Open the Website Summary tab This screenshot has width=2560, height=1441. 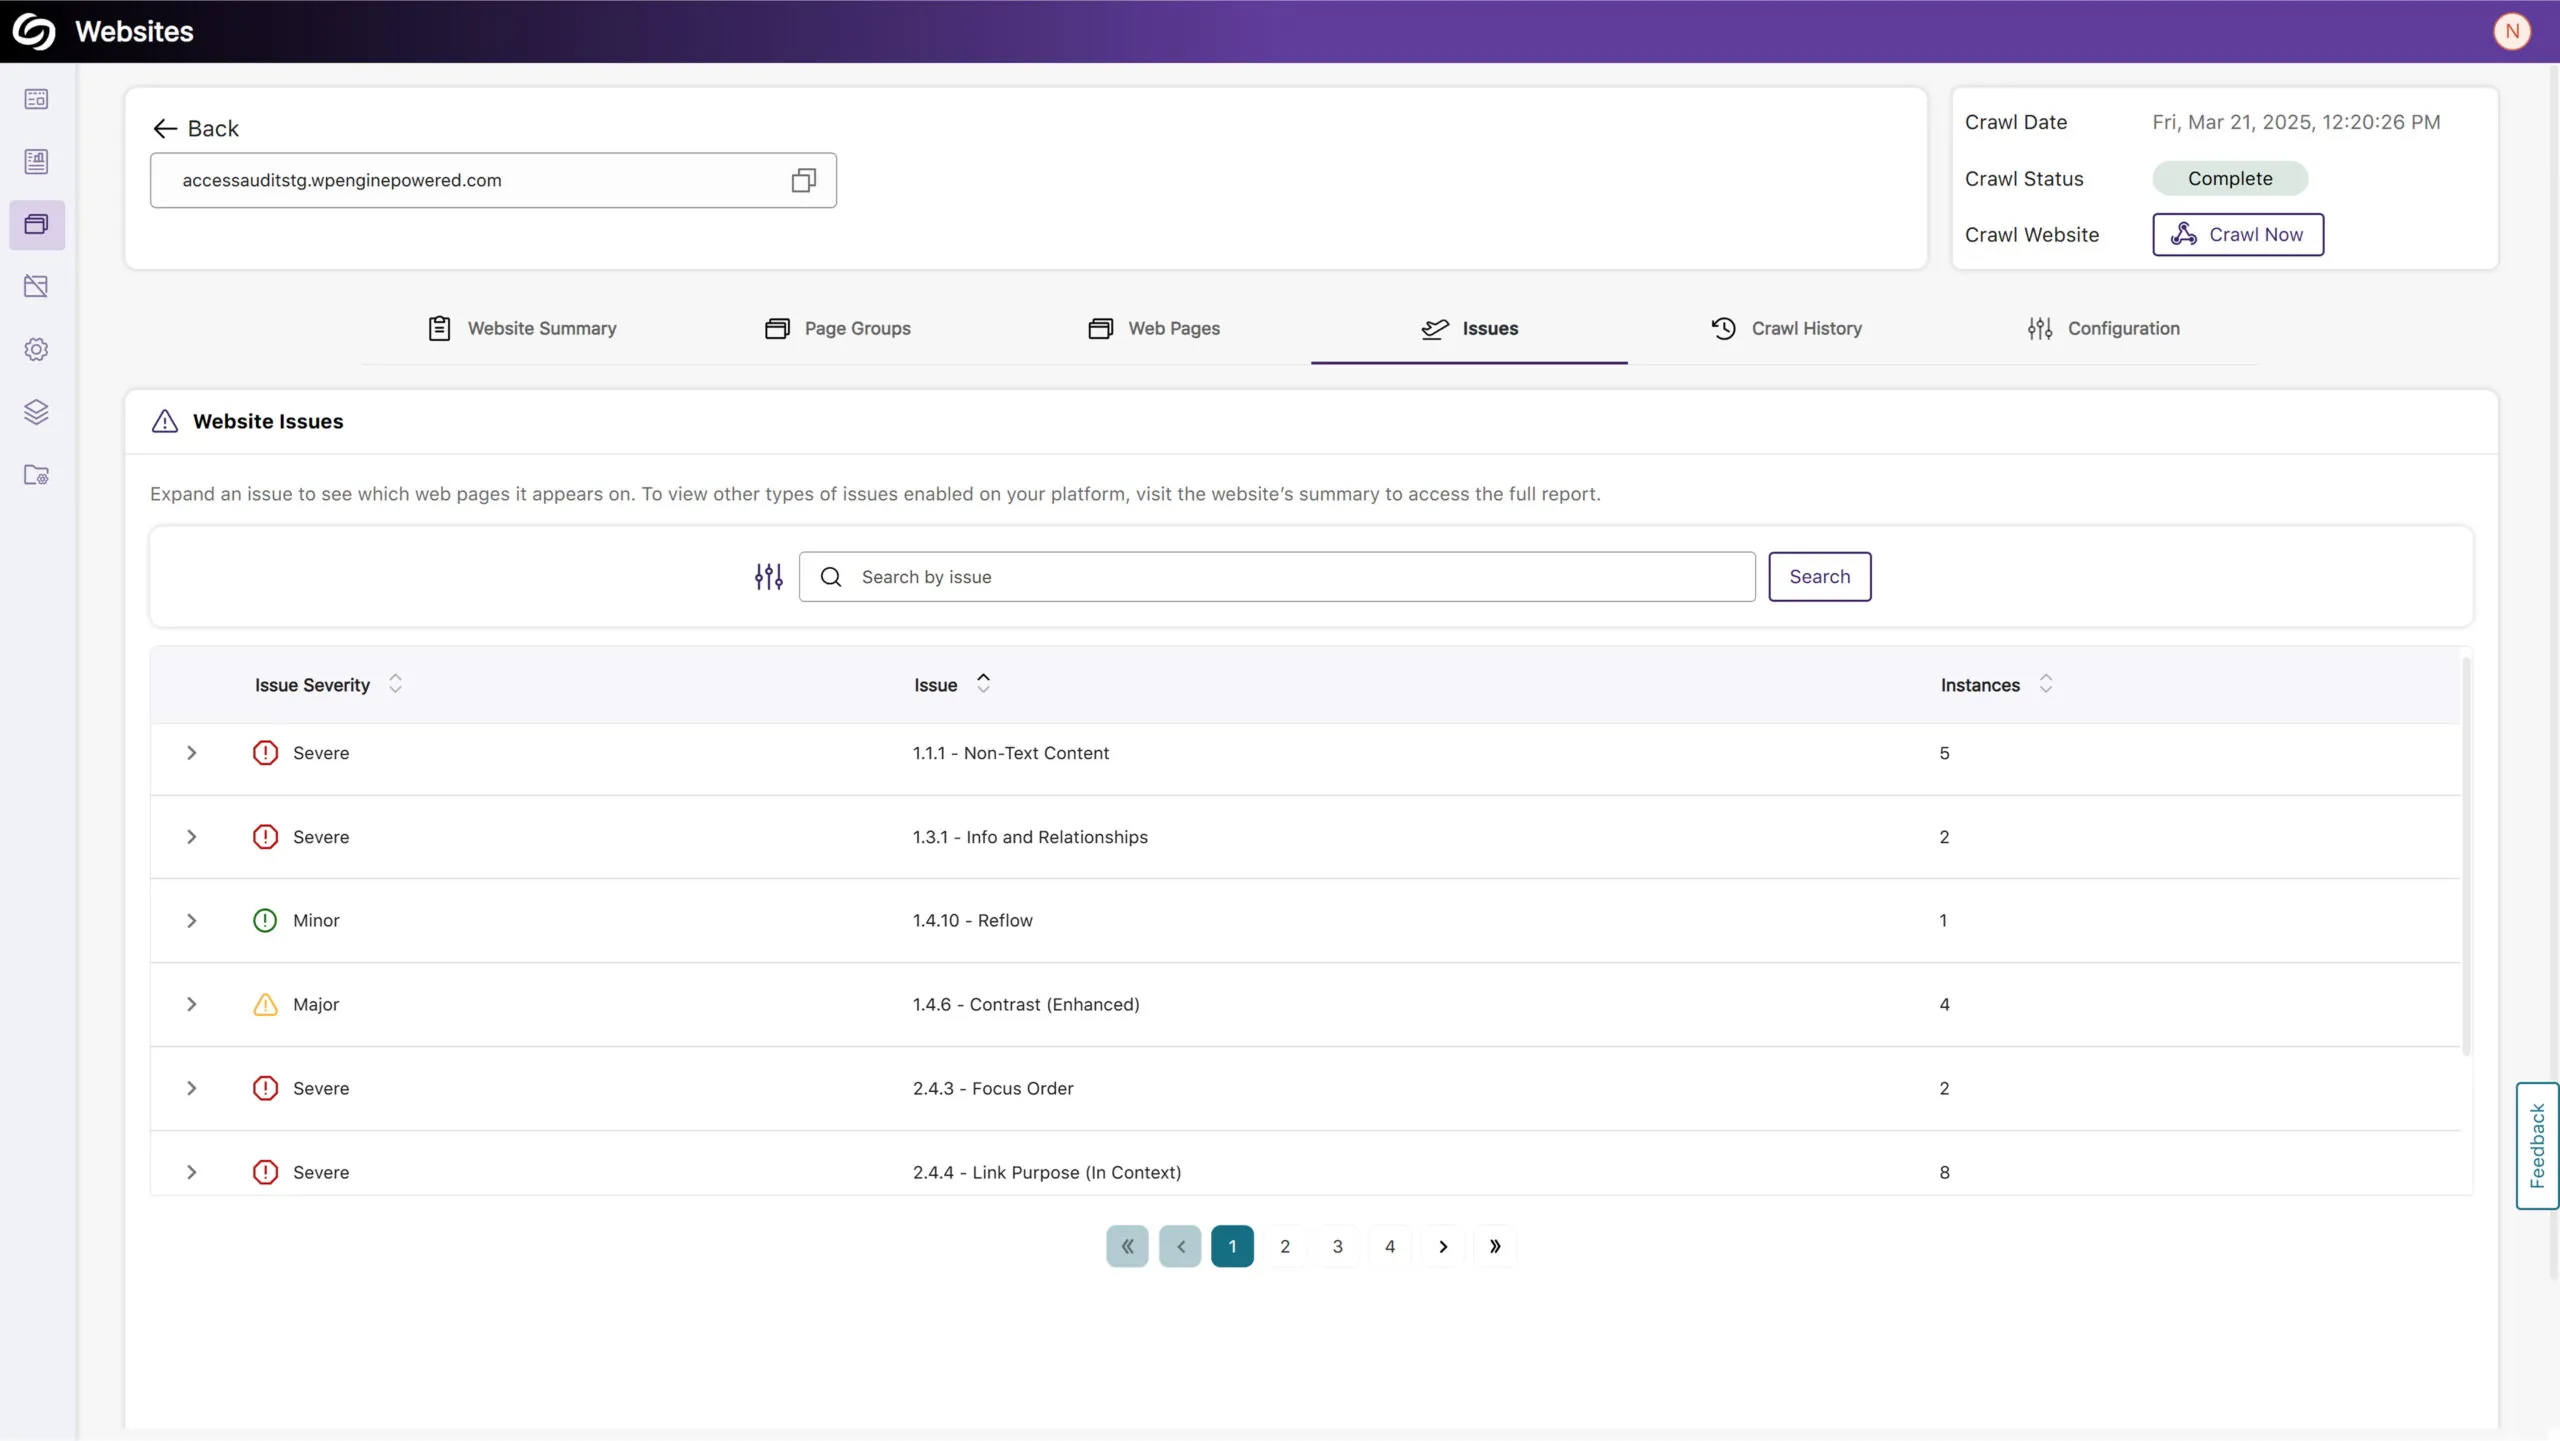522,328
